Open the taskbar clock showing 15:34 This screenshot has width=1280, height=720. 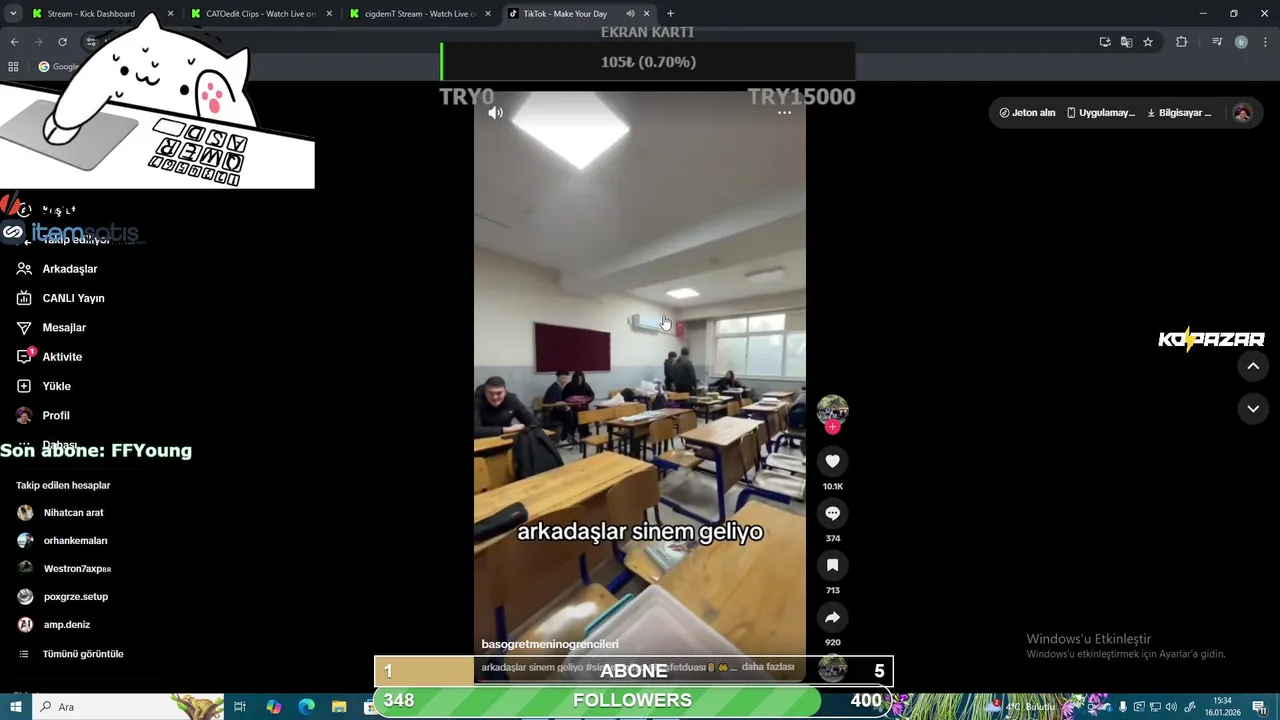[x=1222, y=707]
